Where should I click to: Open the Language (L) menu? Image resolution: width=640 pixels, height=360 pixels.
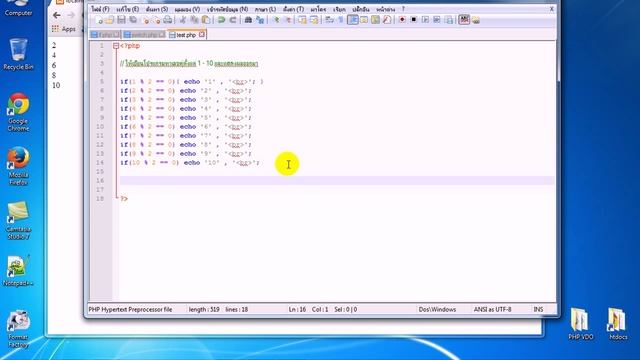[x=265, y=9]
